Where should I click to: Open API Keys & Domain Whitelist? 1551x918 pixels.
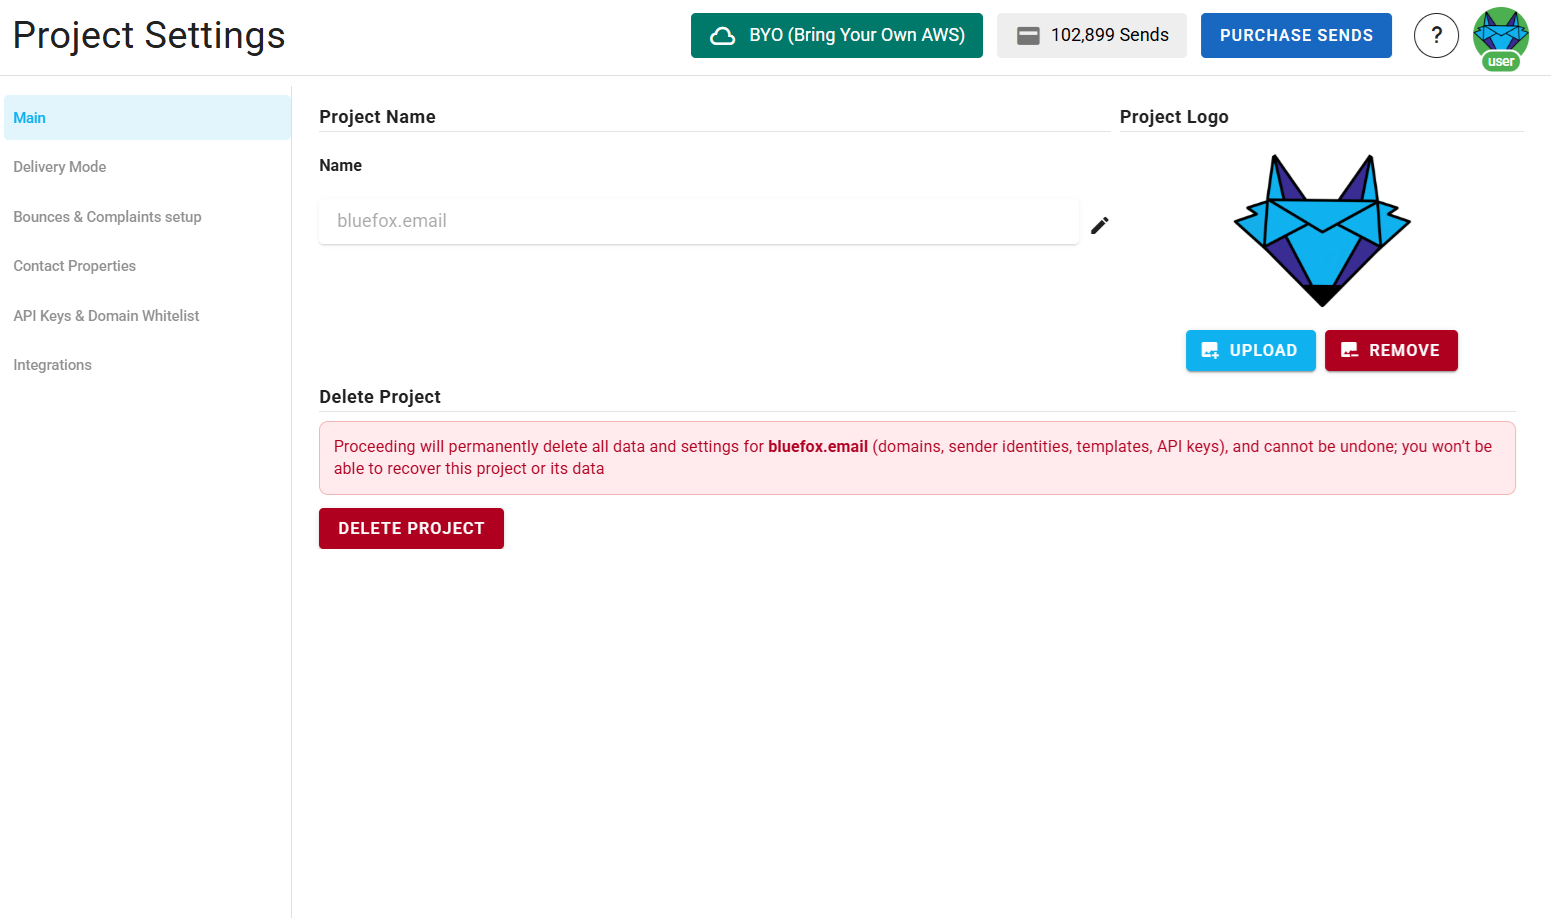pyautogui.click(x=106, y=315)
